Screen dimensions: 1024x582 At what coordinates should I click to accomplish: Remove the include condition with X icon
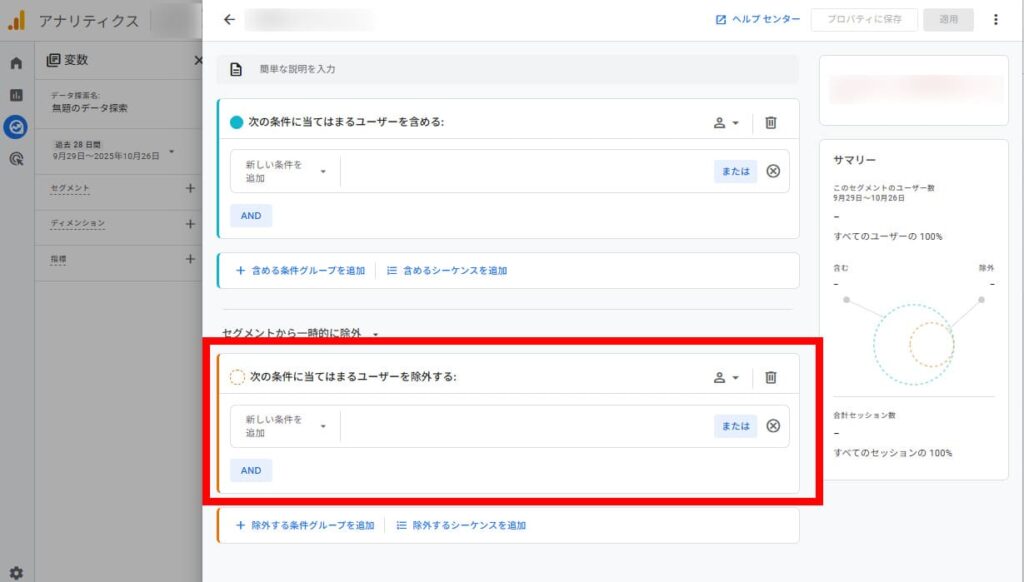point(773,171)
